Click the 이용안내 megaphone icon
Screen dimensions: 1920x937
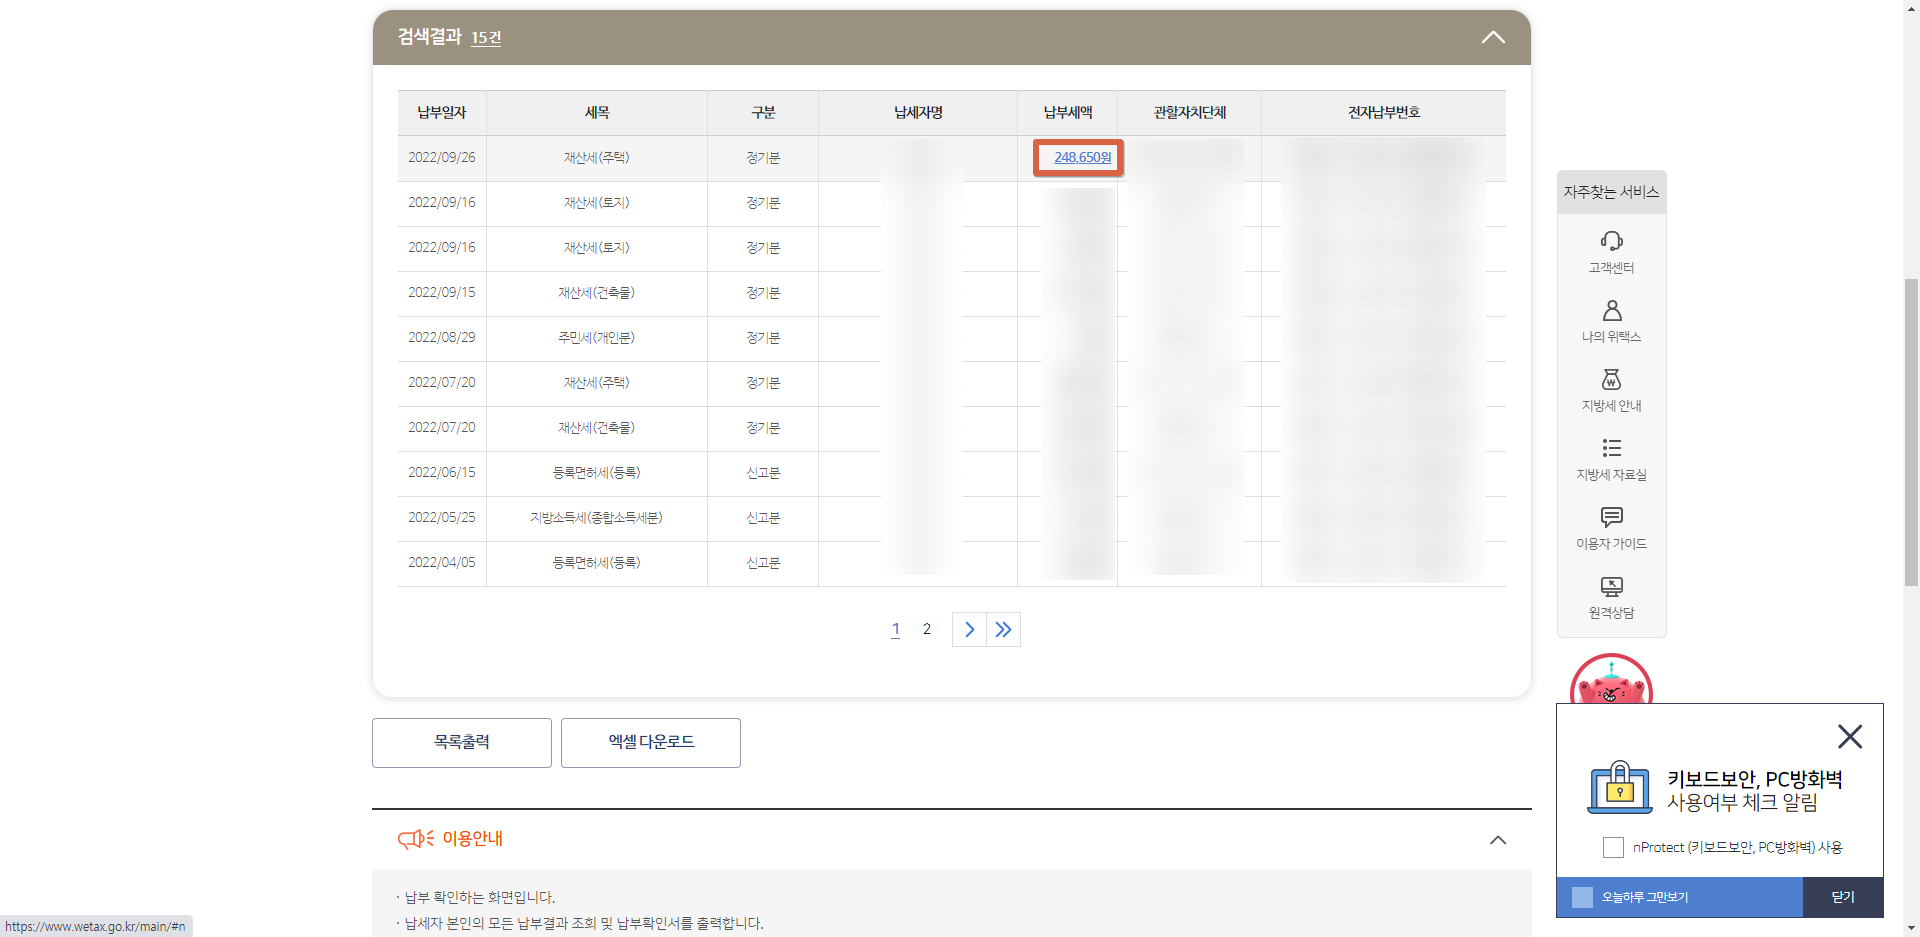tap(415, 838)
